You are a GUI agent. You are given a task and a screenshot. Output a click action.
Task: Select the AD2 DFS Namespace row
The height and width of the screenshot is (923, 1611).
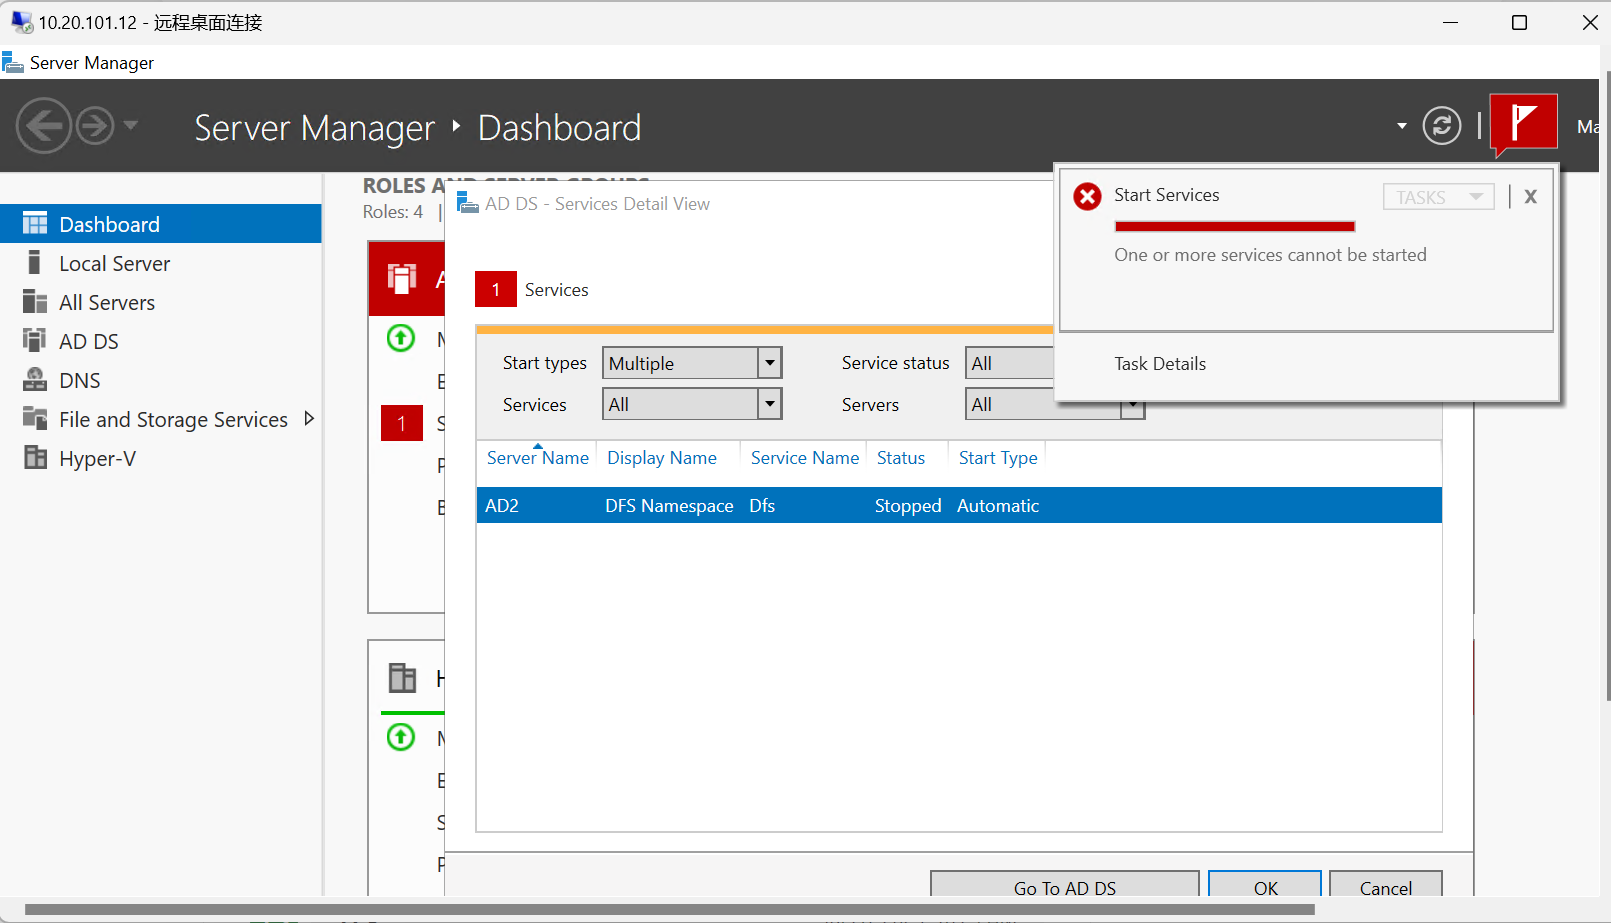tap(959, 505)
